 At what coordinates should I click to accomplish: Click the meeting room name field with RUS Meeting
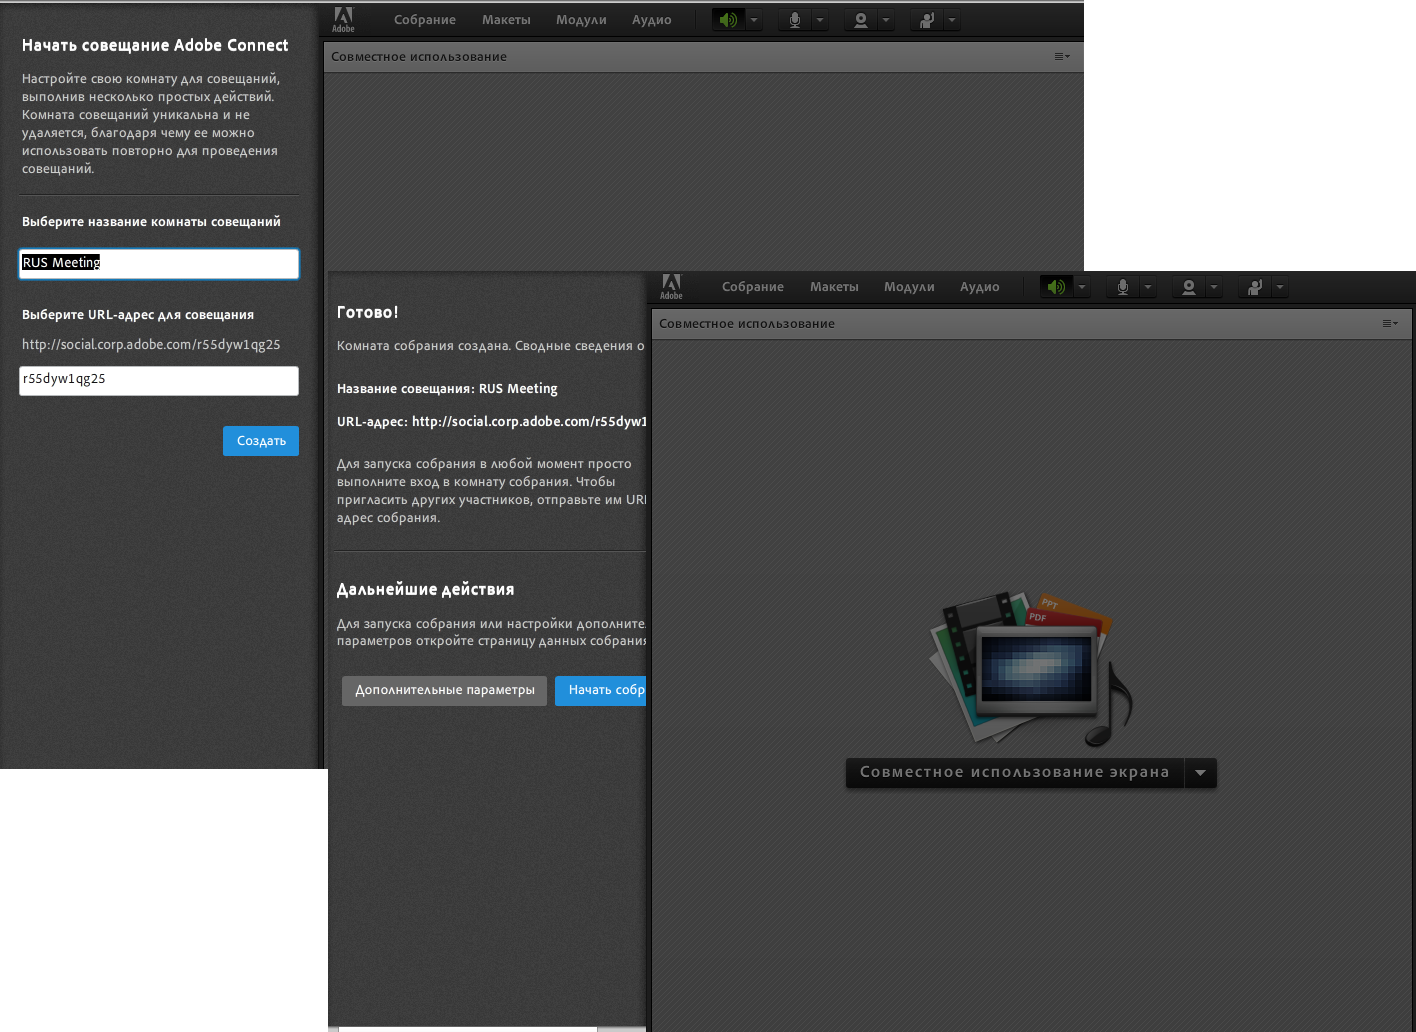point(159,263)
